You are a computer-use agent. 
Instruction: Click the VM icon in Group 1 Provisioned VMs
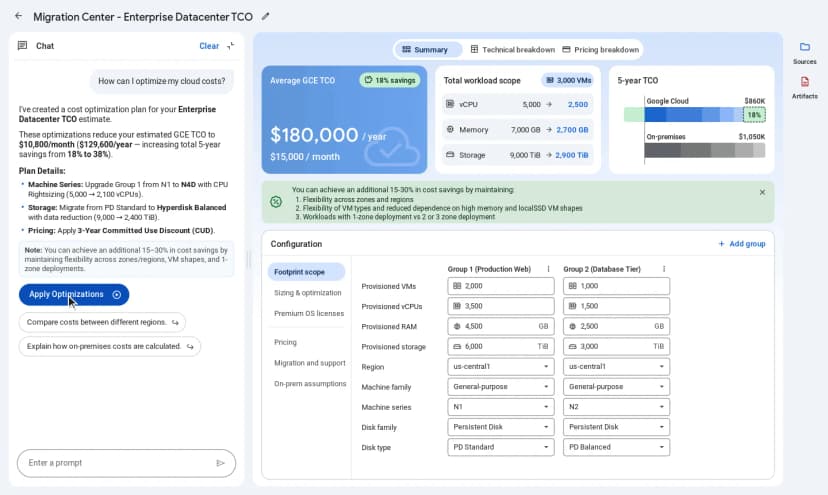457,286
